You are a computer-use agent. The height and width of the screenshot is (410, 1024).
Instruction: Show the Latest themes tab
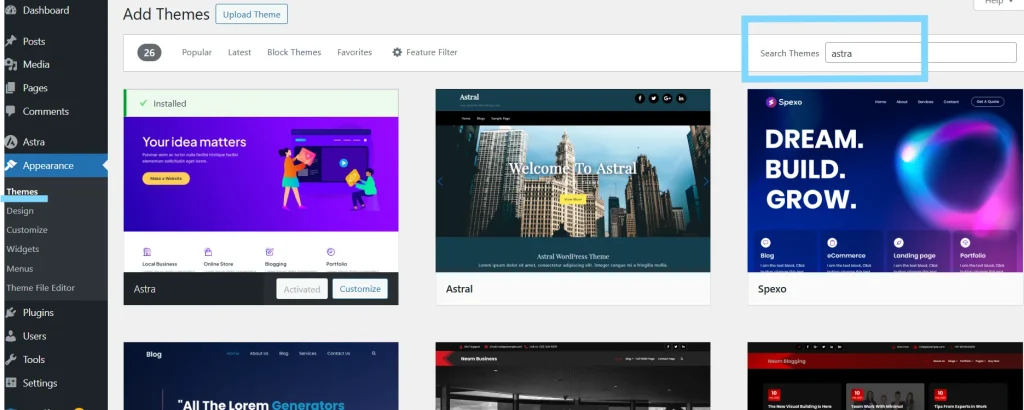[x=239, y=52]
